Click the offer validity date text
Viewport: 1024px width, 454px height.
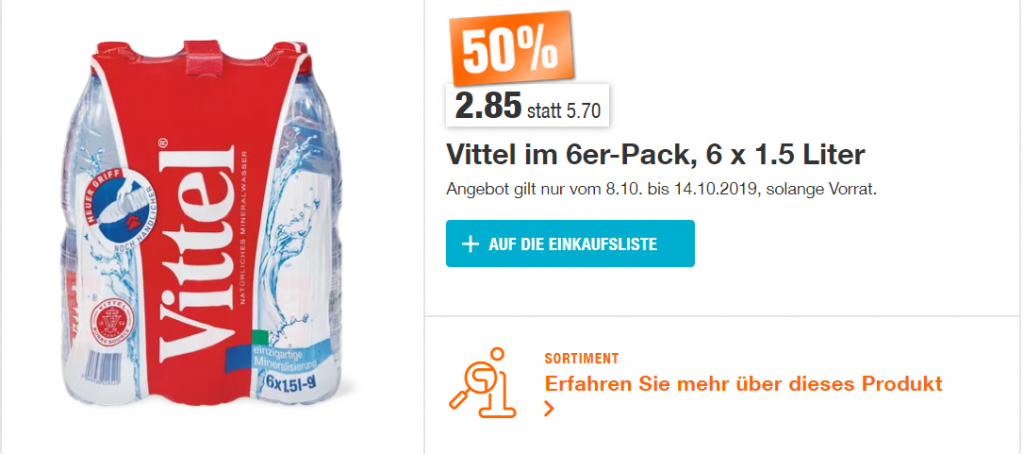pos(660,190)
